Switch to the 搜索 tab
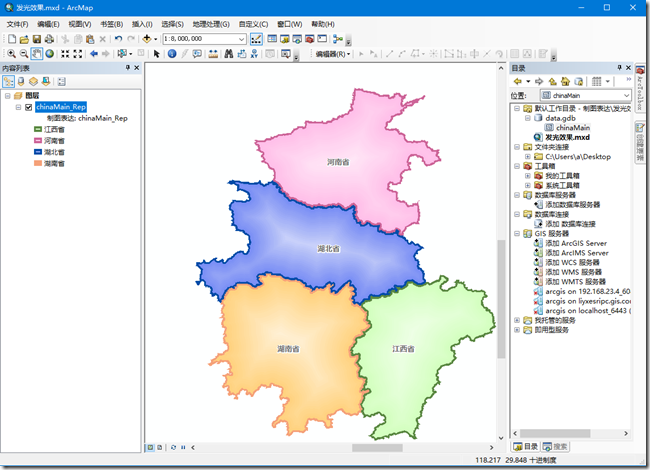The height and width of the screenshot is (470, 650). (556, 446)
